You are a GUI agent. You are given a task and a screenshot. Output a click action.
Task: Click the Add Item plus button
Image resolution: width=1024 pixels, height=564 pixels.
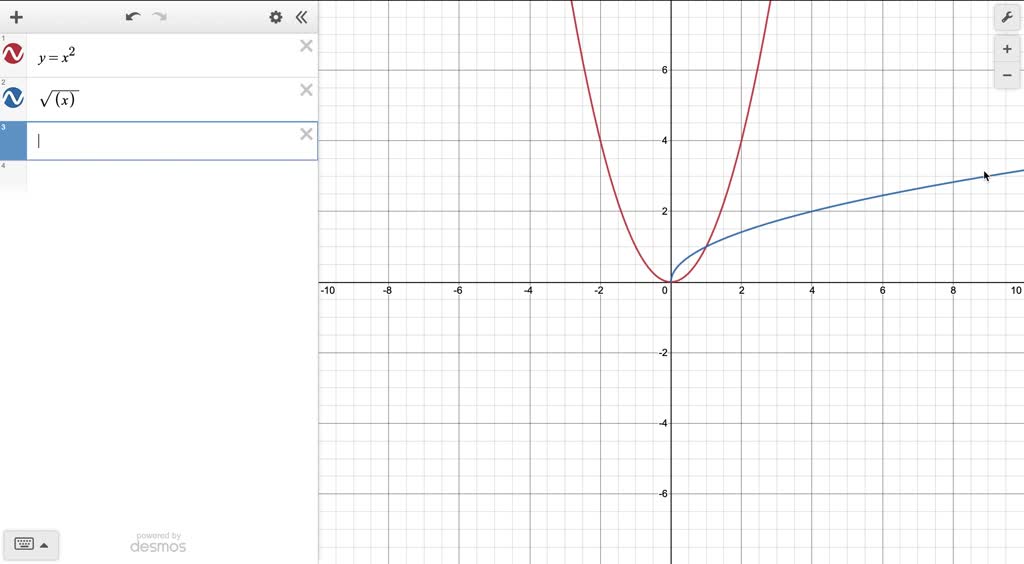point(16,17)
